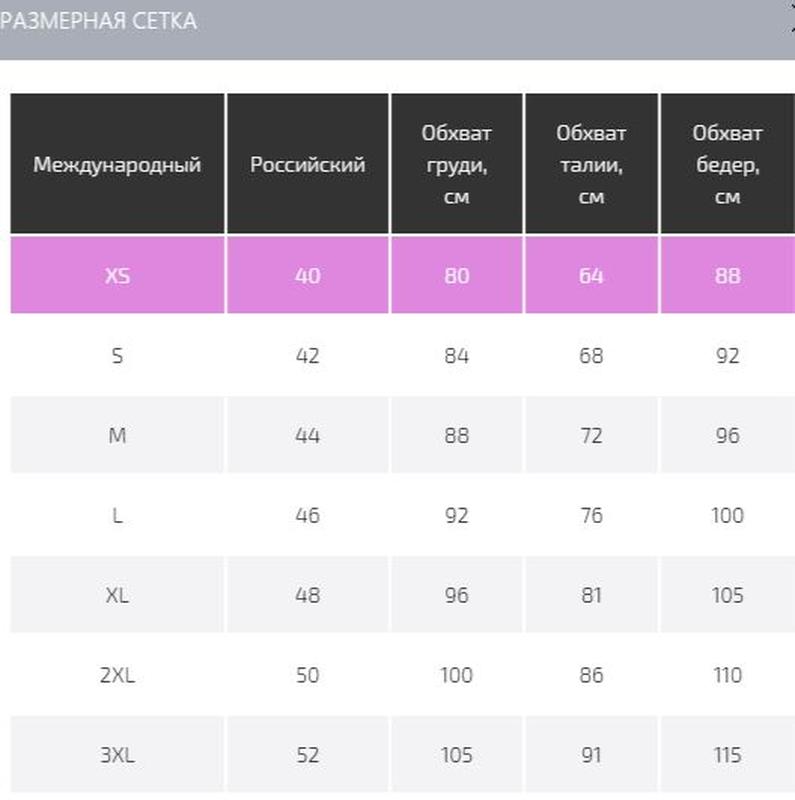Image resolution: width=795 pixels, height=800 pixels.
Task: Select the S size row label
Action: [117, 356]
